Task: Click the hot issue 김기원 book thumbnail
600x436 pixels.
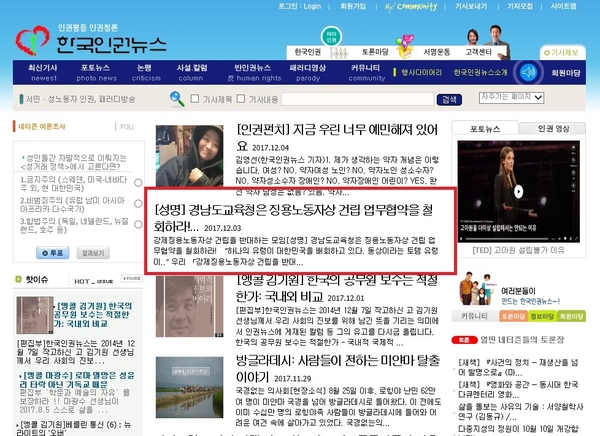Action: 34,315
